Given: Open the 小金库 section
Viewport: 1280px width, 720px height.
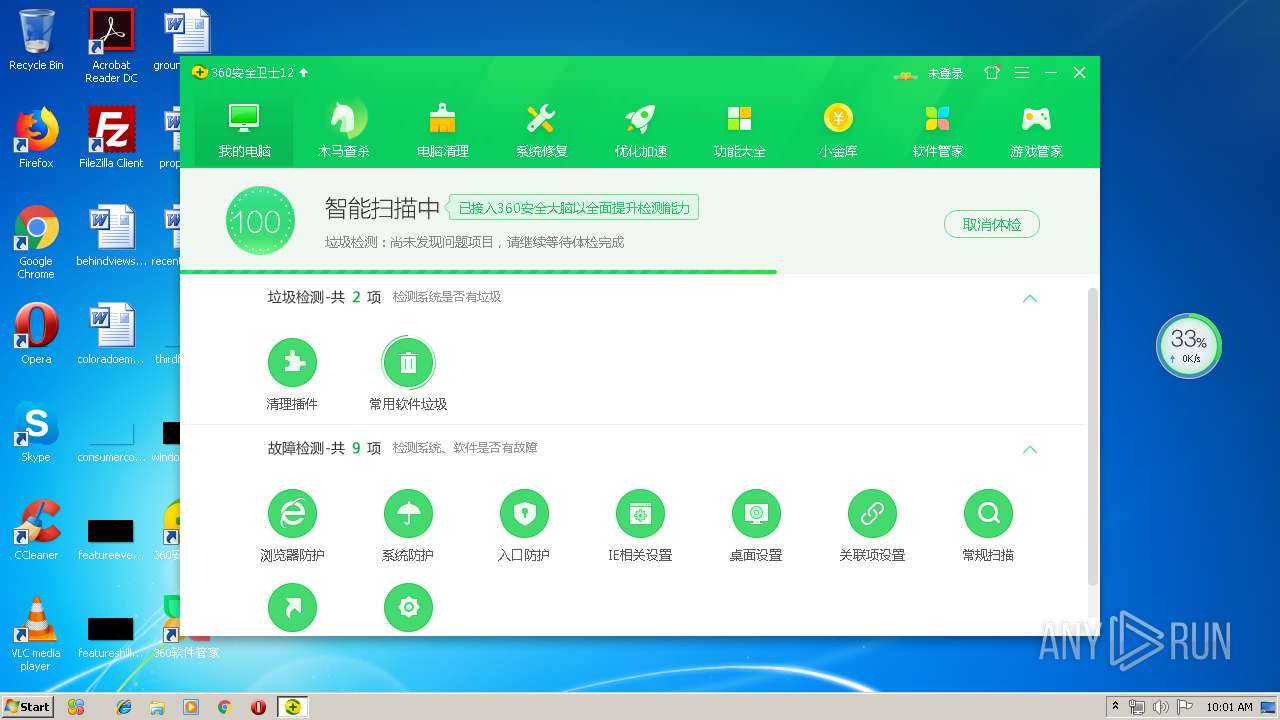Looking at the screenshot, I should [x=838, y=130].
